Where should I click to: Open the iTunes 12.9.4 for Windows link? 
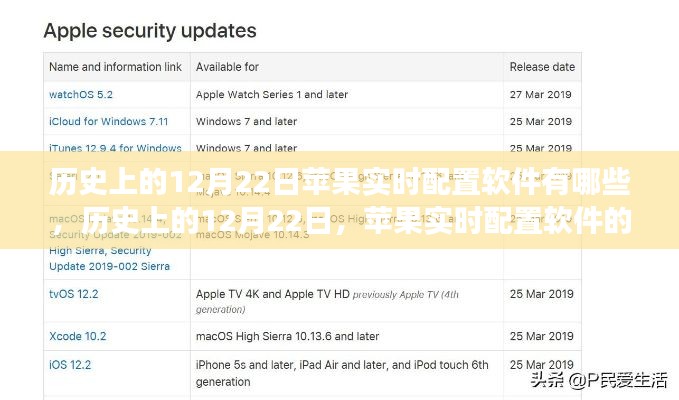(115, 148)
